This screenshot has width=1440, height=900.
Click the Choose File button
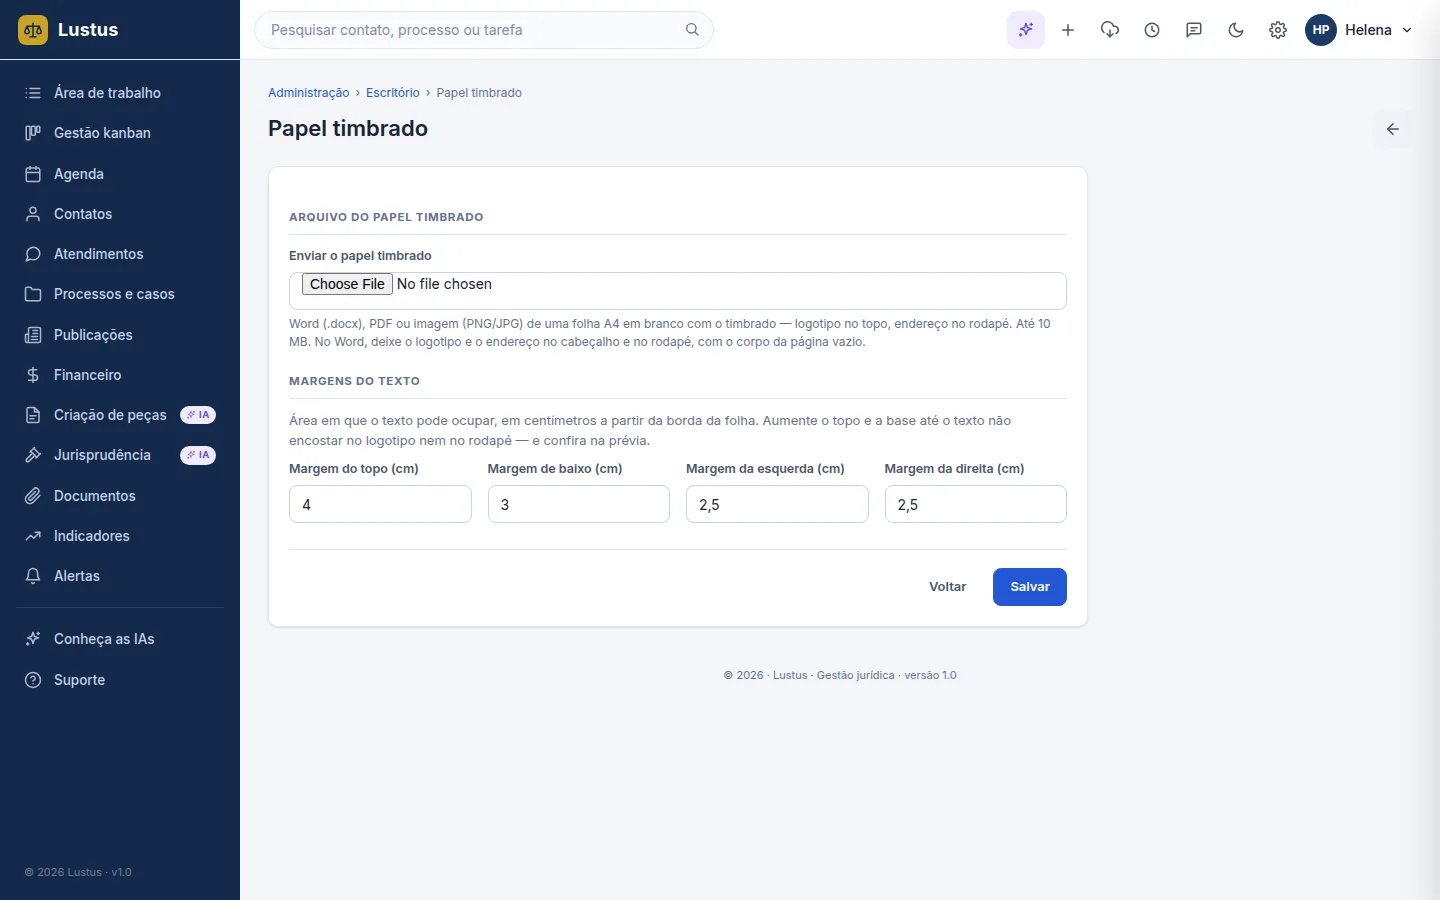[x=347, y=284]
